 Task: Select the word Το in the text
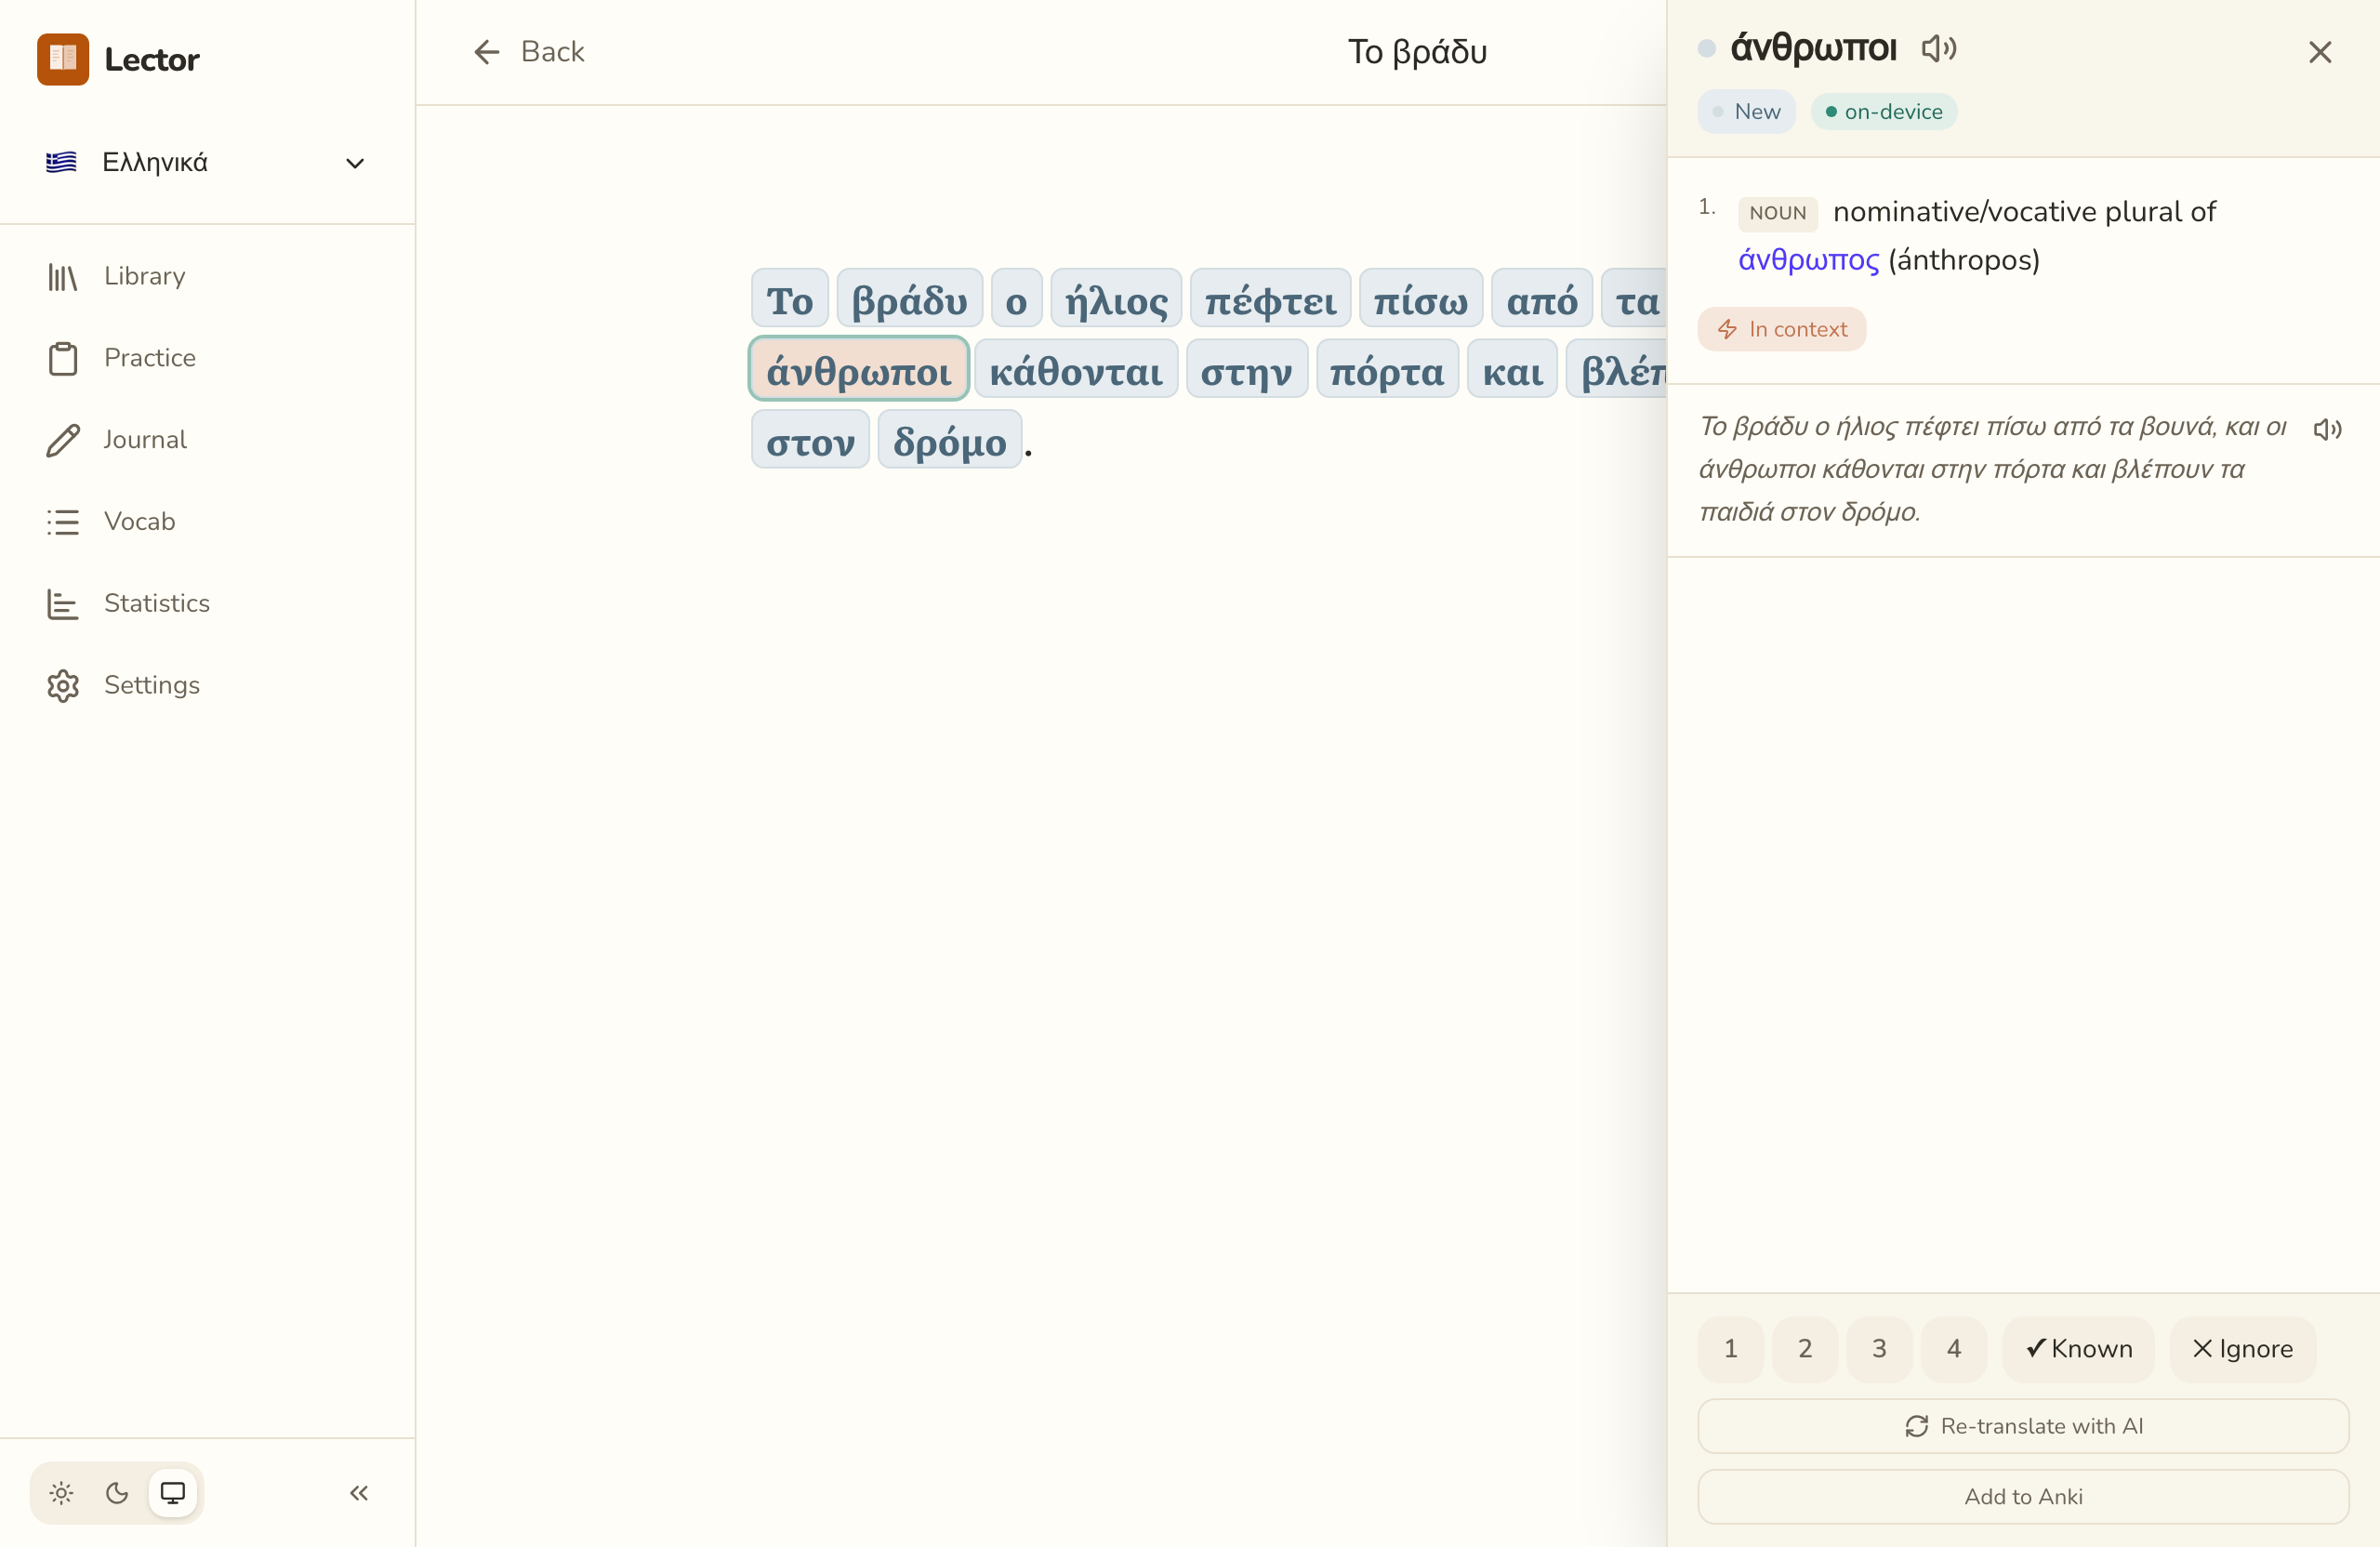[x=790, y=299]
